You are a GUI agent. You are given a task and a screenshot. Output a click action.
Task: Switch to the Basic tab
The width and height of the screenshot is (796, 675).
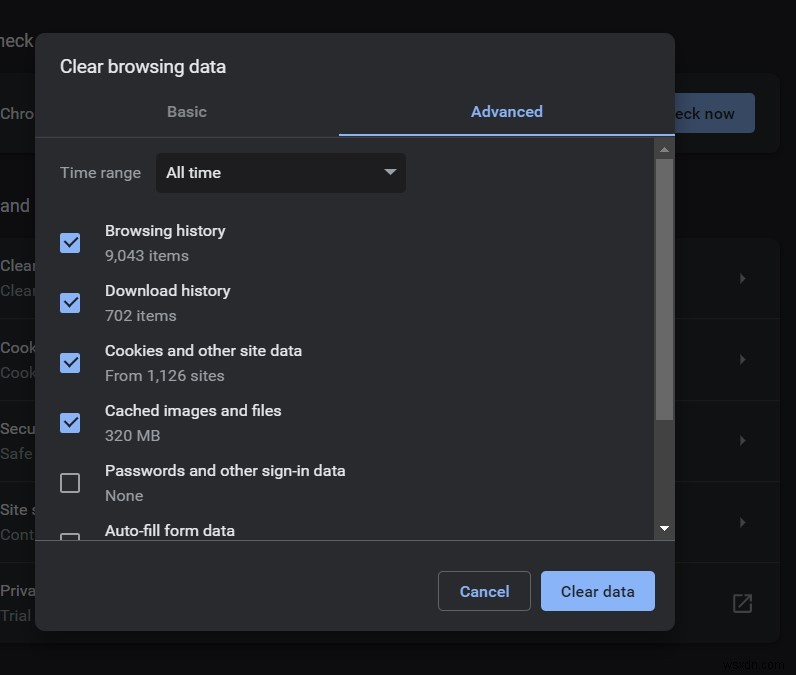tap(187, 112)
